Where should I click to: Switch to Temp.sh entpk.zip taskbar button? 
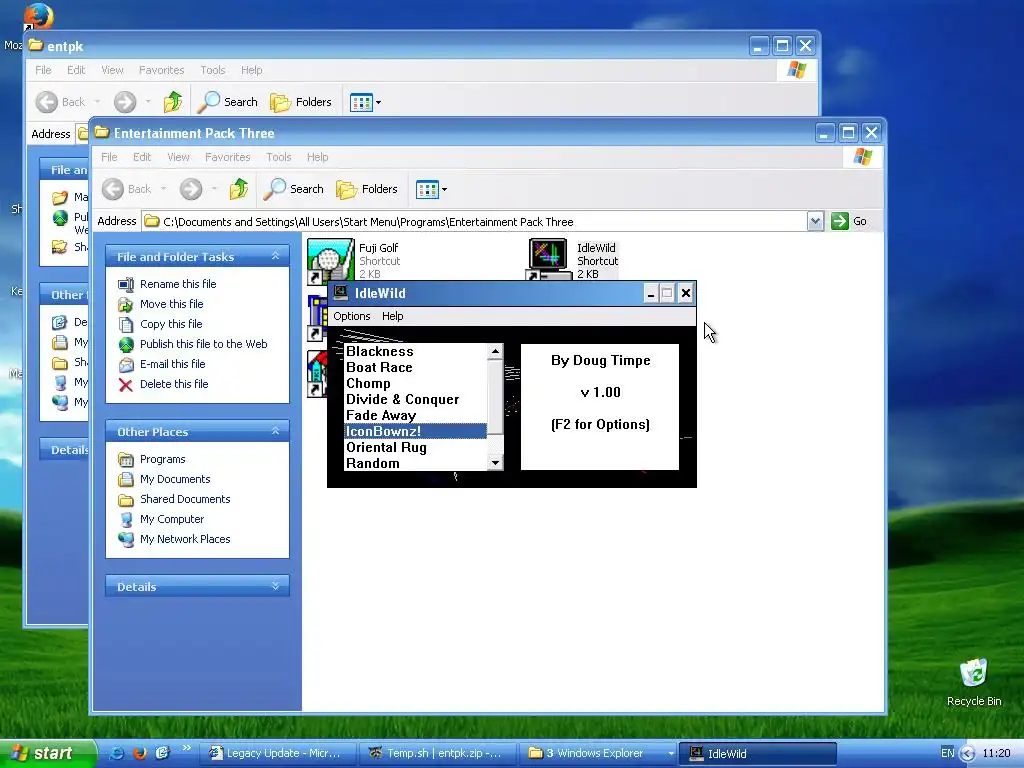(x=440, y=753)
